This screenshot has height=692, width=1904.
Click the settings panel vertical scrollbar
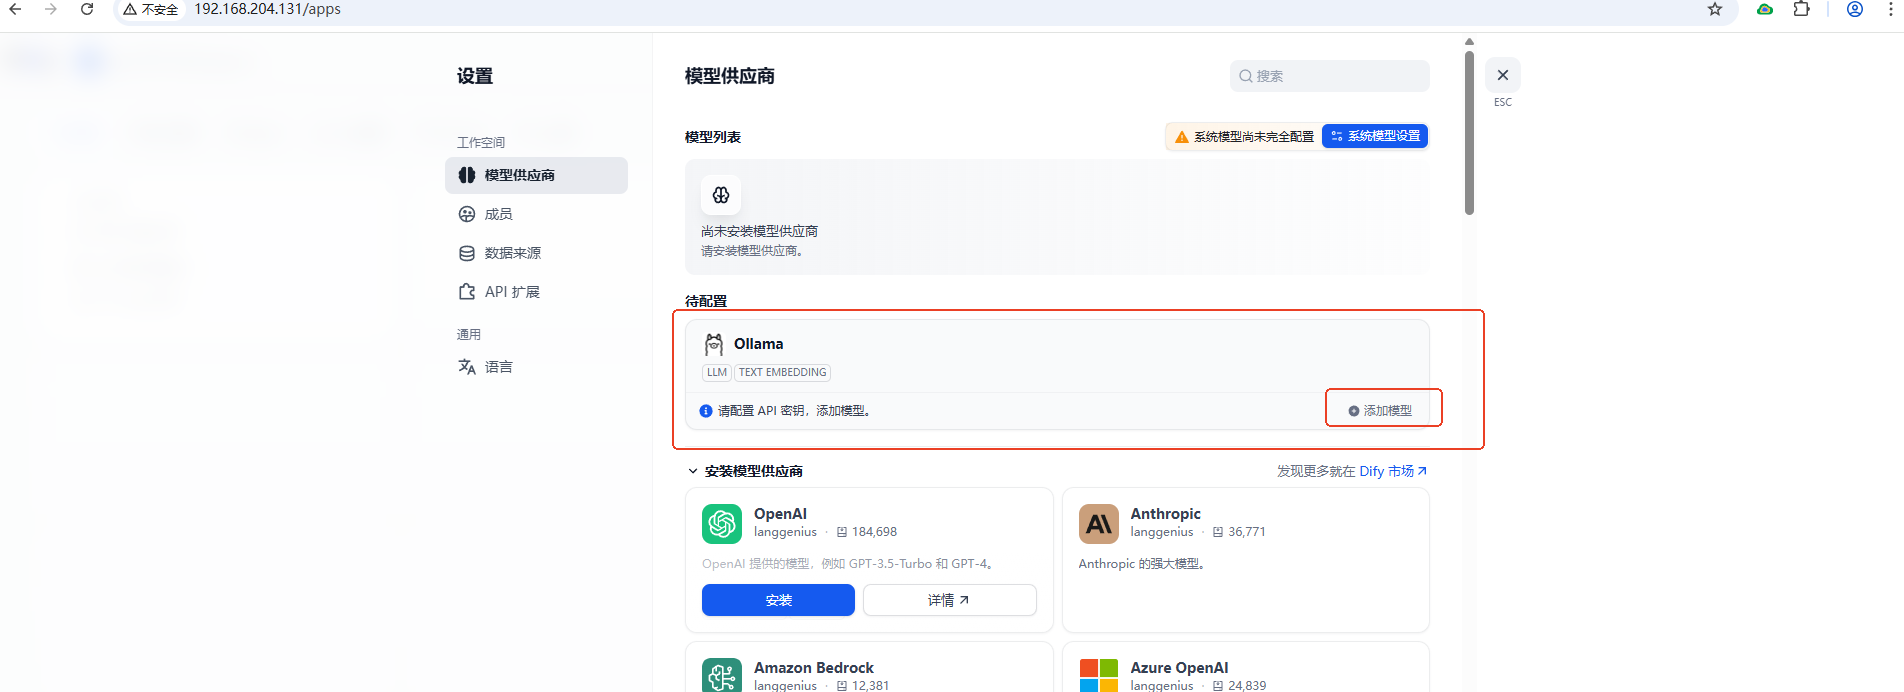1469,132
